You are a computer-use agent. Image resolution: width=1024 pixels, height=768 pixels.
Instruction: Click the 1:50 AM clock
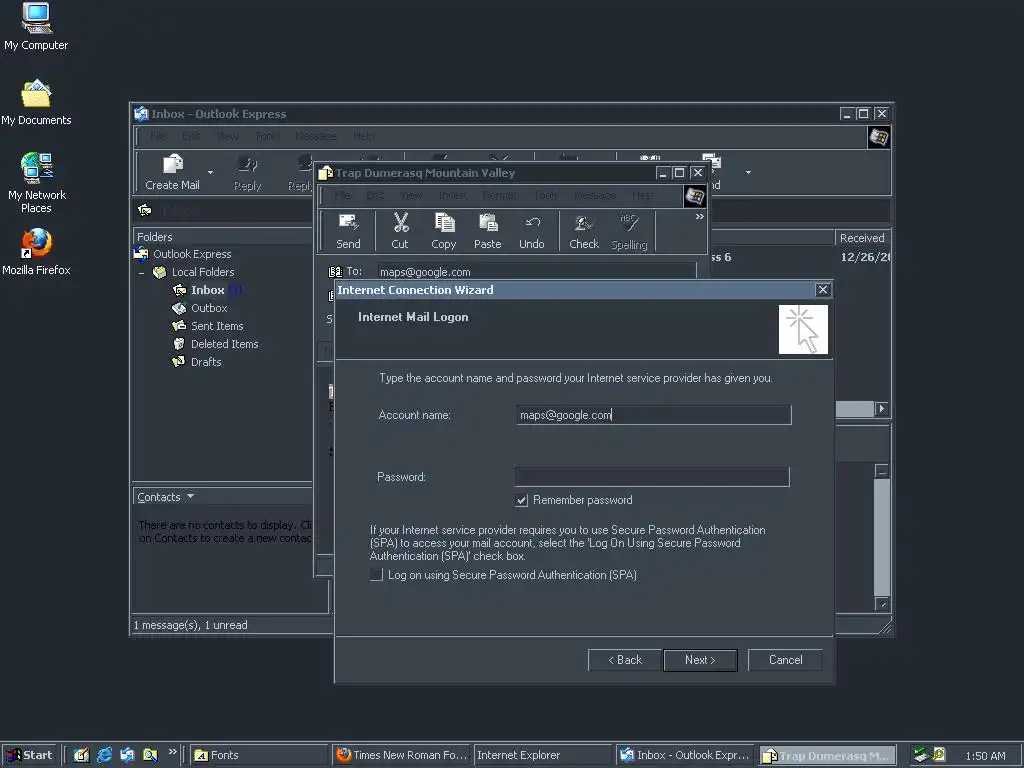tap(985, 756)
